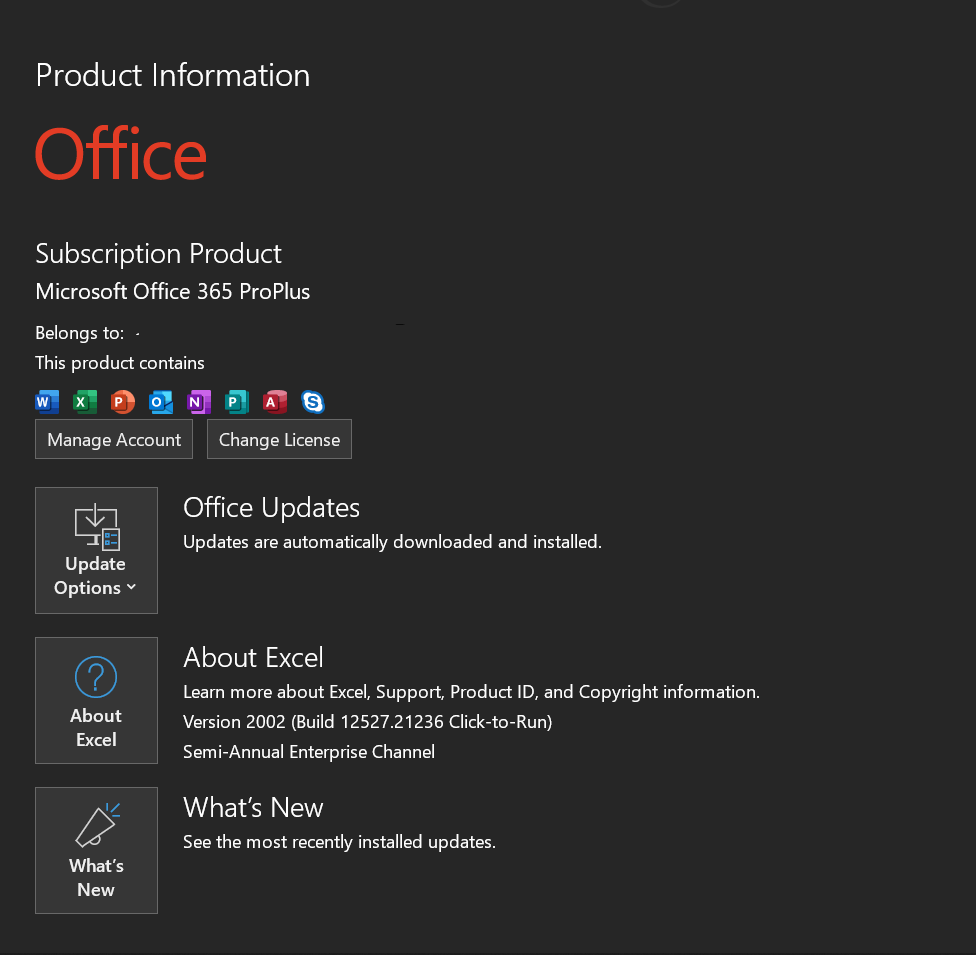Click the Outlook app icon
This screenshot has width=976, height=955.
tap(161, 402)
